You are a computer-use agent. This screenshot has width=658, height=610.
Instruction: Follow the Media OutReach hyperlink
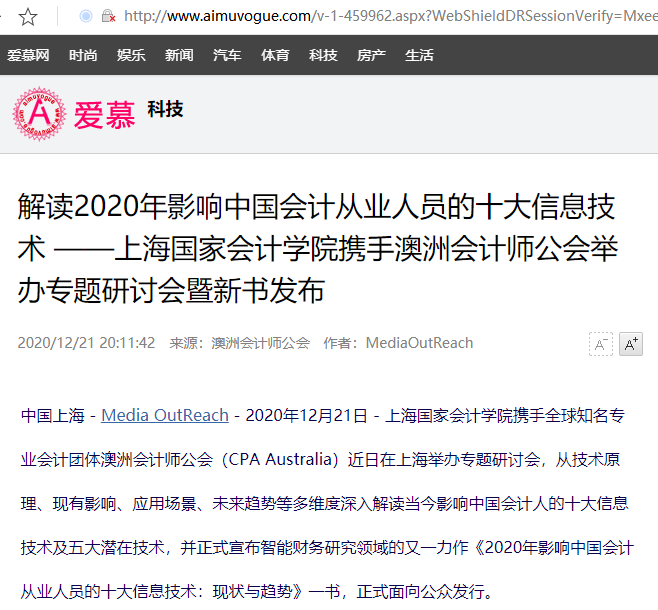tap(165, 415)
